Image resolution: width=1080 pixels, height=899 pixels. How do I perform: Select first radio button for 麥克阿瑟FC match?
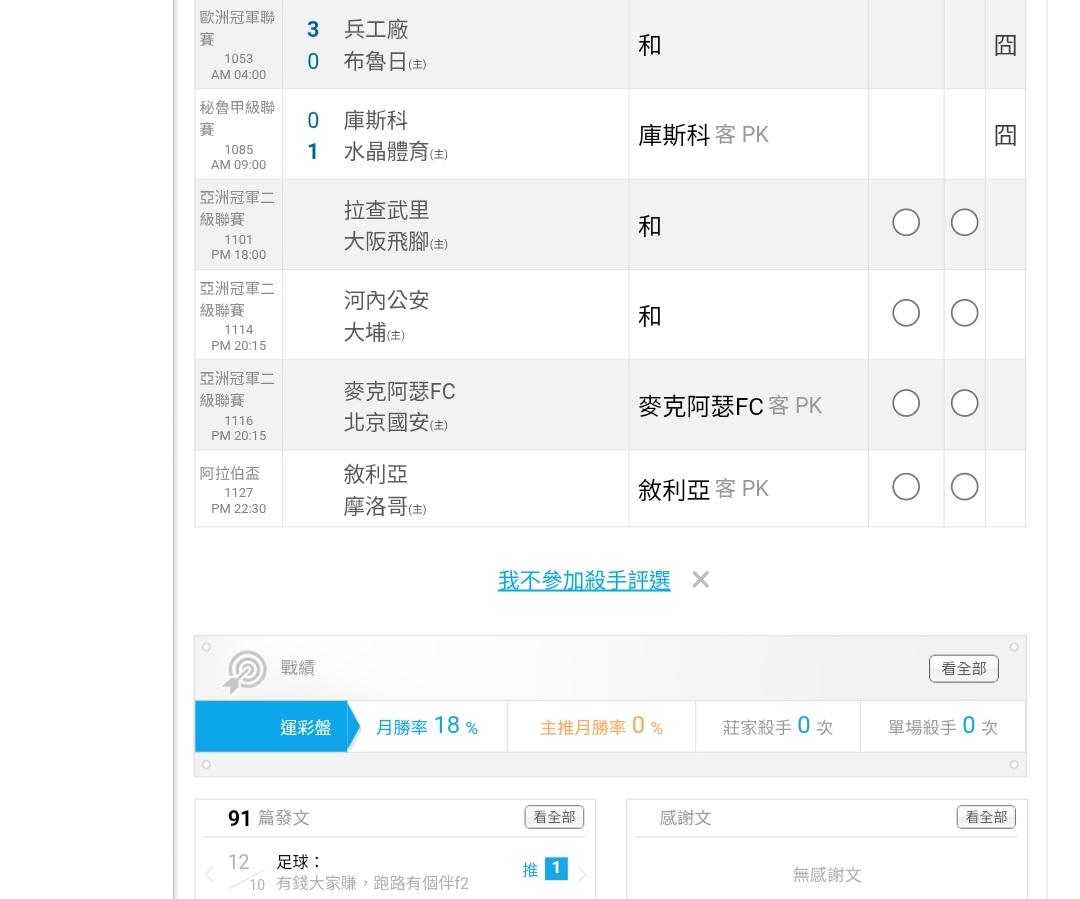click(x=906, y=403)
